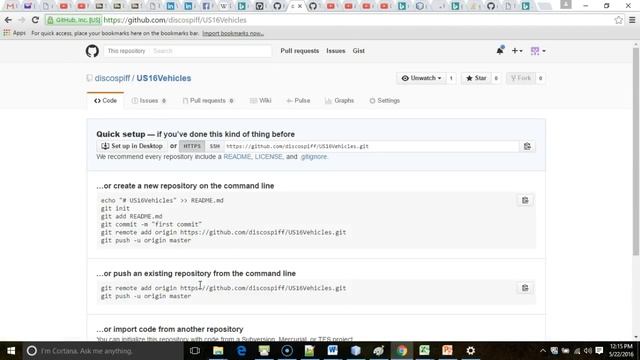Open the plus create-new dropdown
Viewport: 640px width, 360px height.
pos(517,51)
